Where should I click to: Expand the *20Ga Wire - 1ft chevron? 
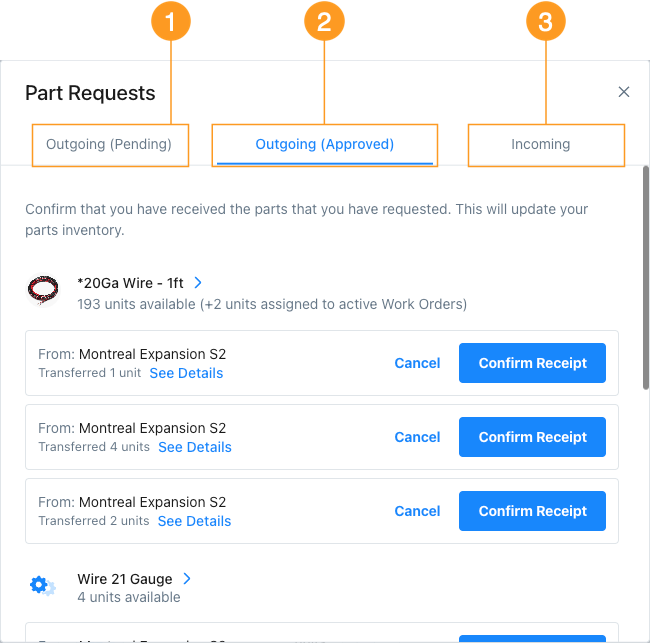pyautogui.click(x=198, y=283)
